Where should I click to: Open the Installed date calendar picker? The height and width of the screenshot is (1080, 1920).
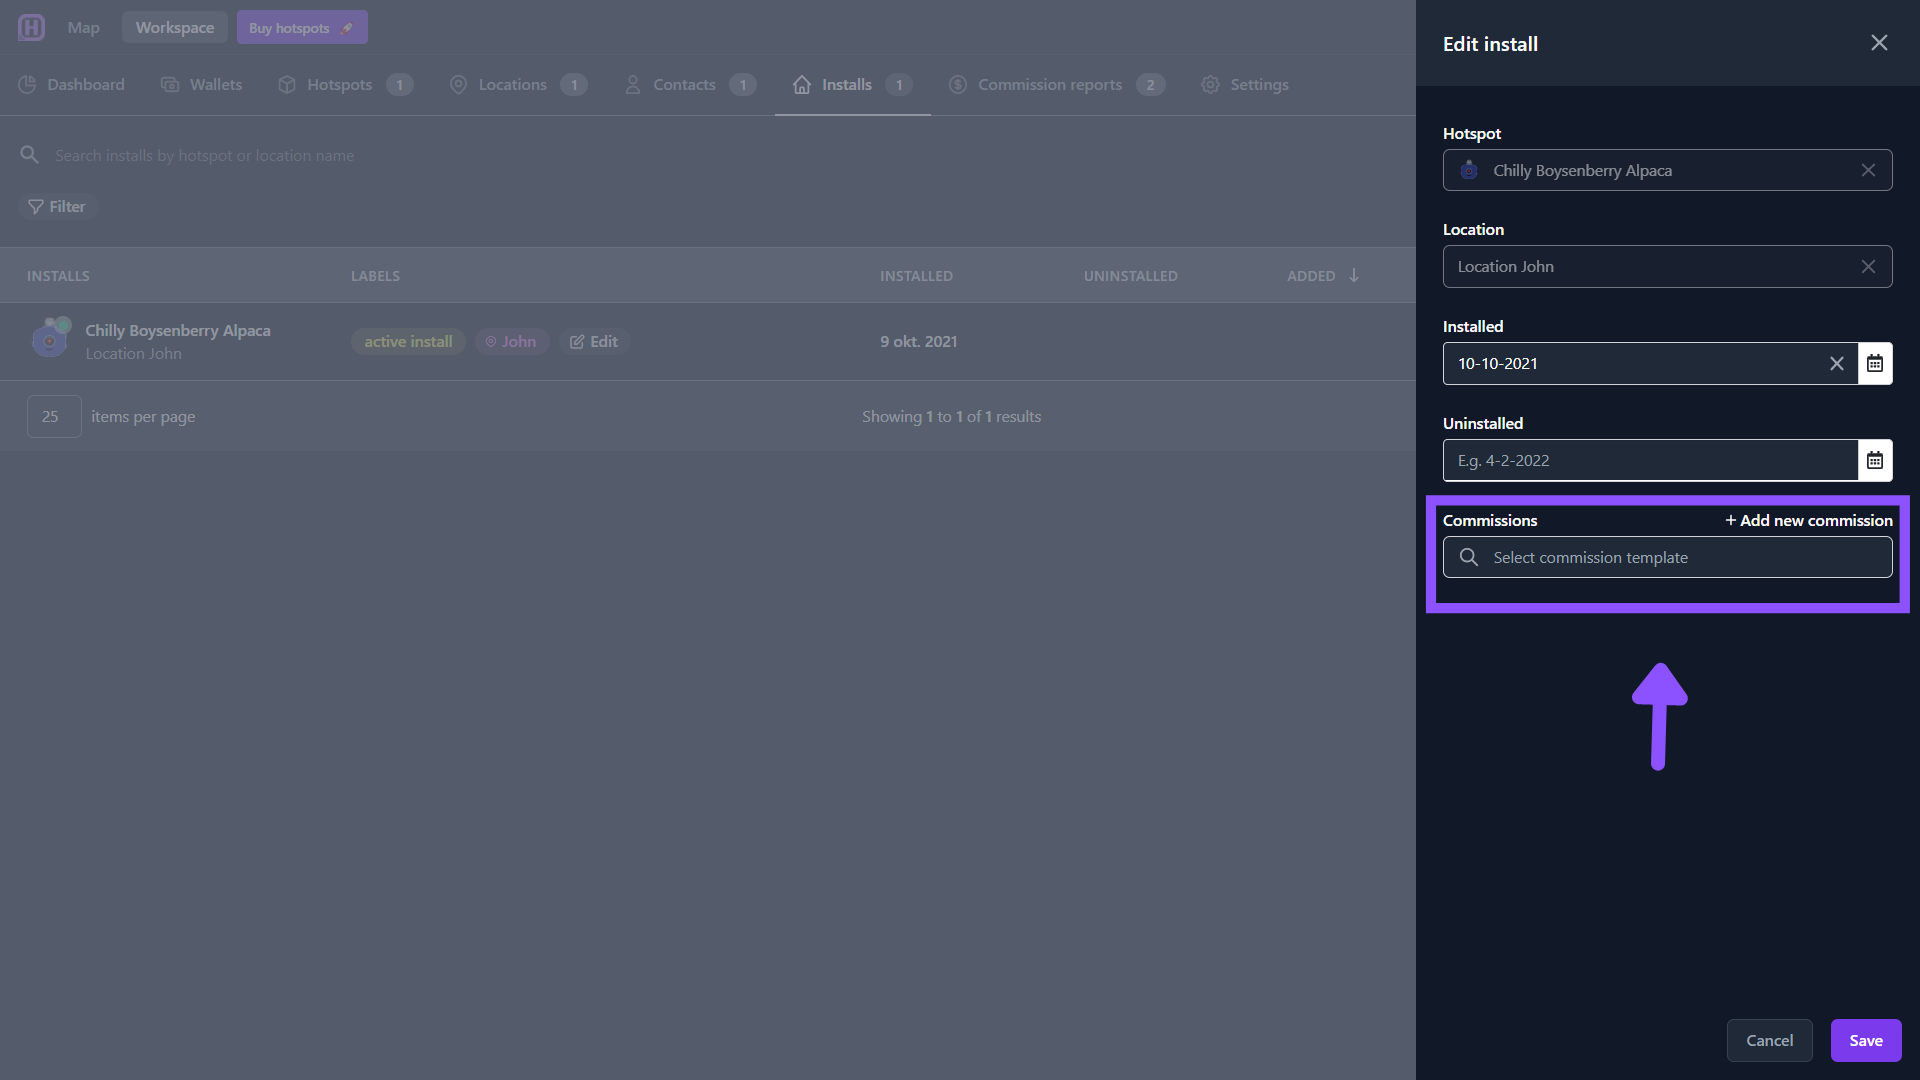tap(1875, 364)
